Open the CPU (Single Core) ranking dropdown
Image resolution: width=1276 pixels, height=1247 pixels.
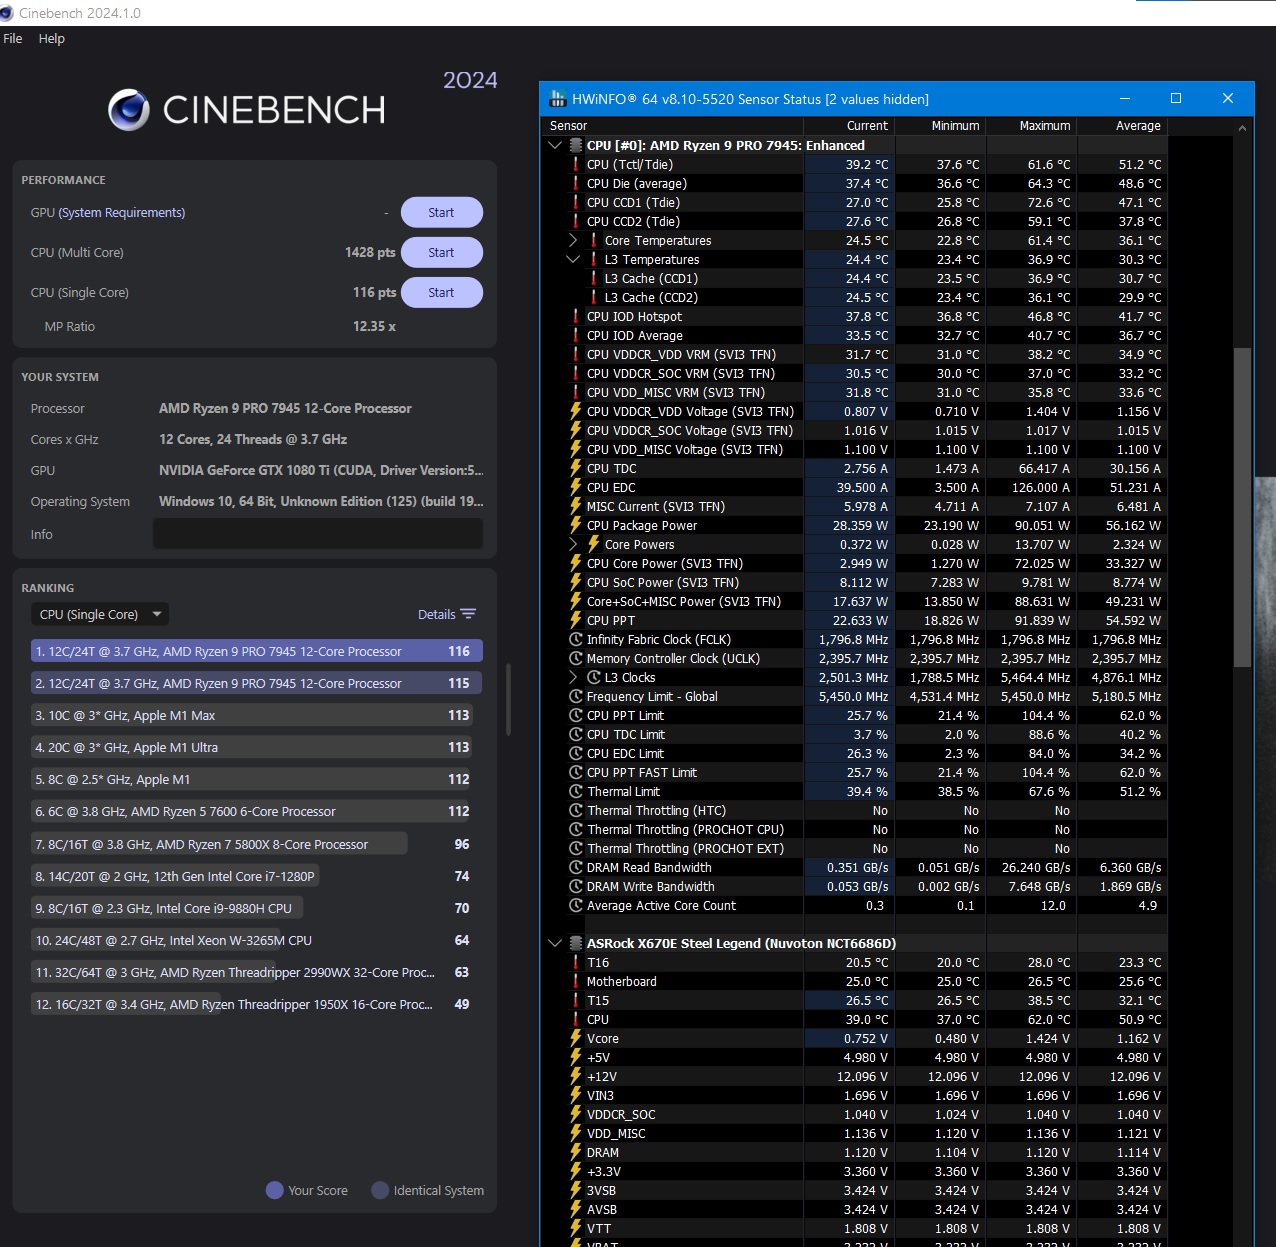[100, 615]
